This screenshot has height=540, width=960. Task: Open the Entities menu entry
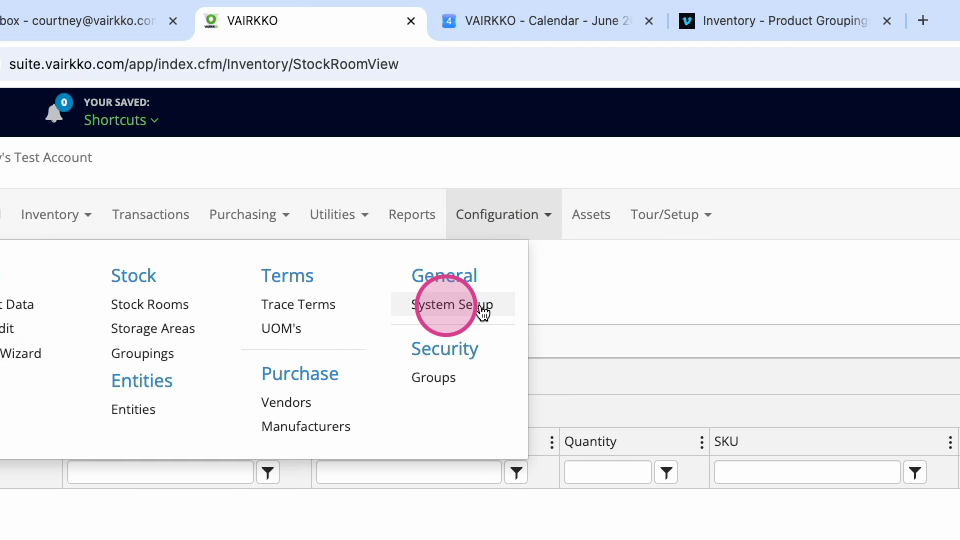(133, 410)
